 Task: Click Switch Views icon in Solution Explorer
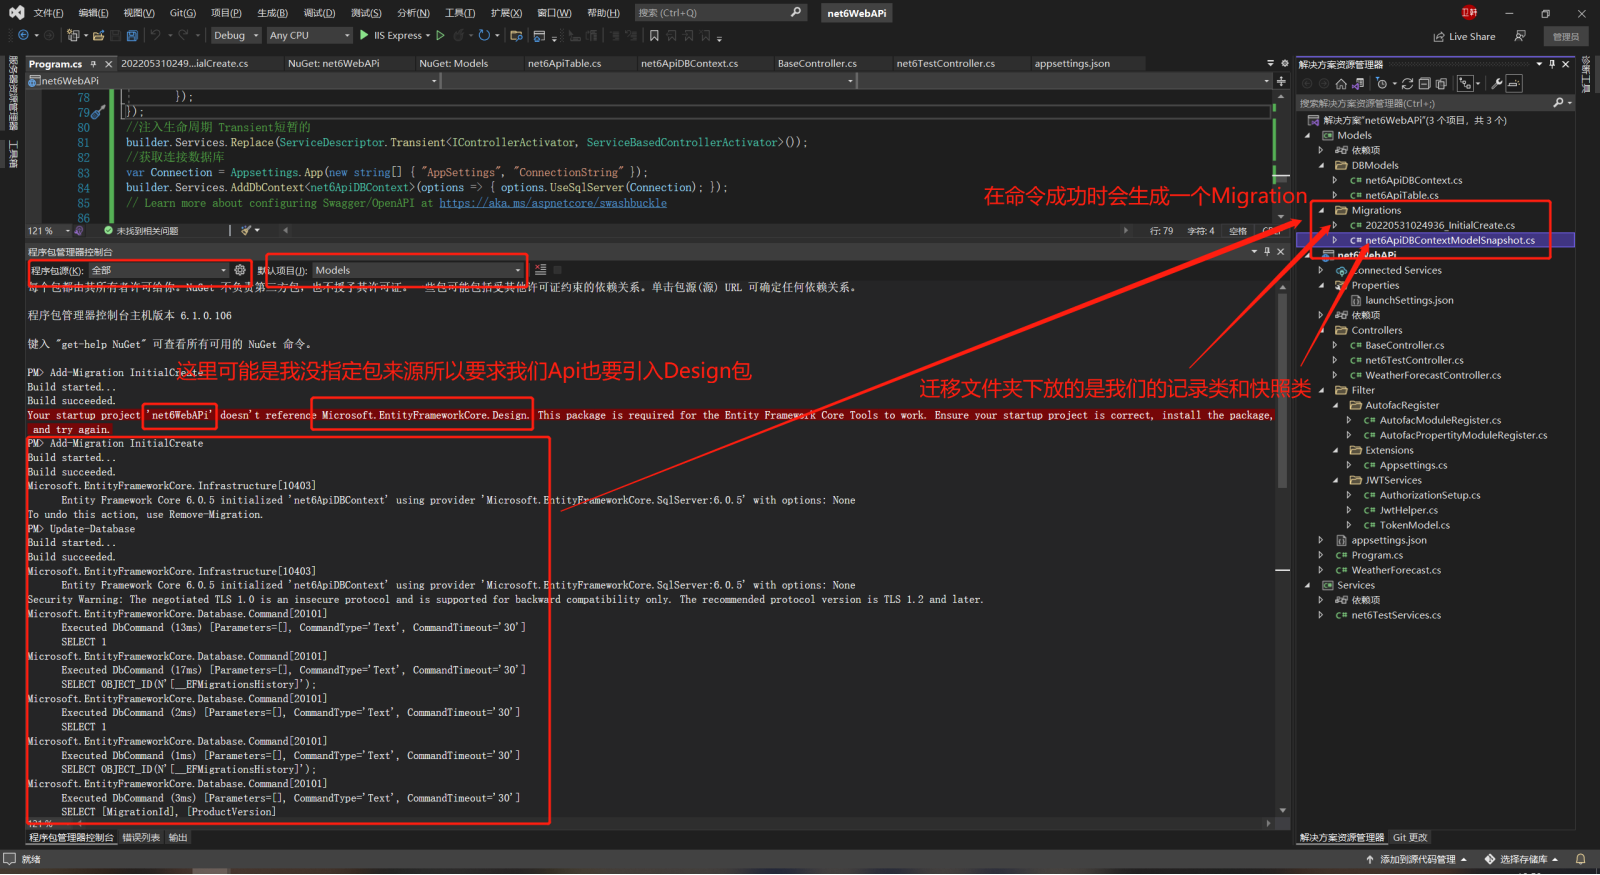[1357, 83]
